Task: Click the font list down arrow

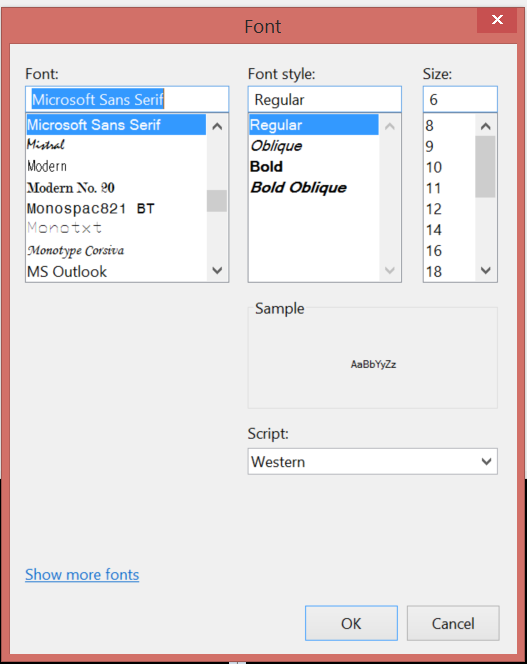Action: [x=217, y=270]
